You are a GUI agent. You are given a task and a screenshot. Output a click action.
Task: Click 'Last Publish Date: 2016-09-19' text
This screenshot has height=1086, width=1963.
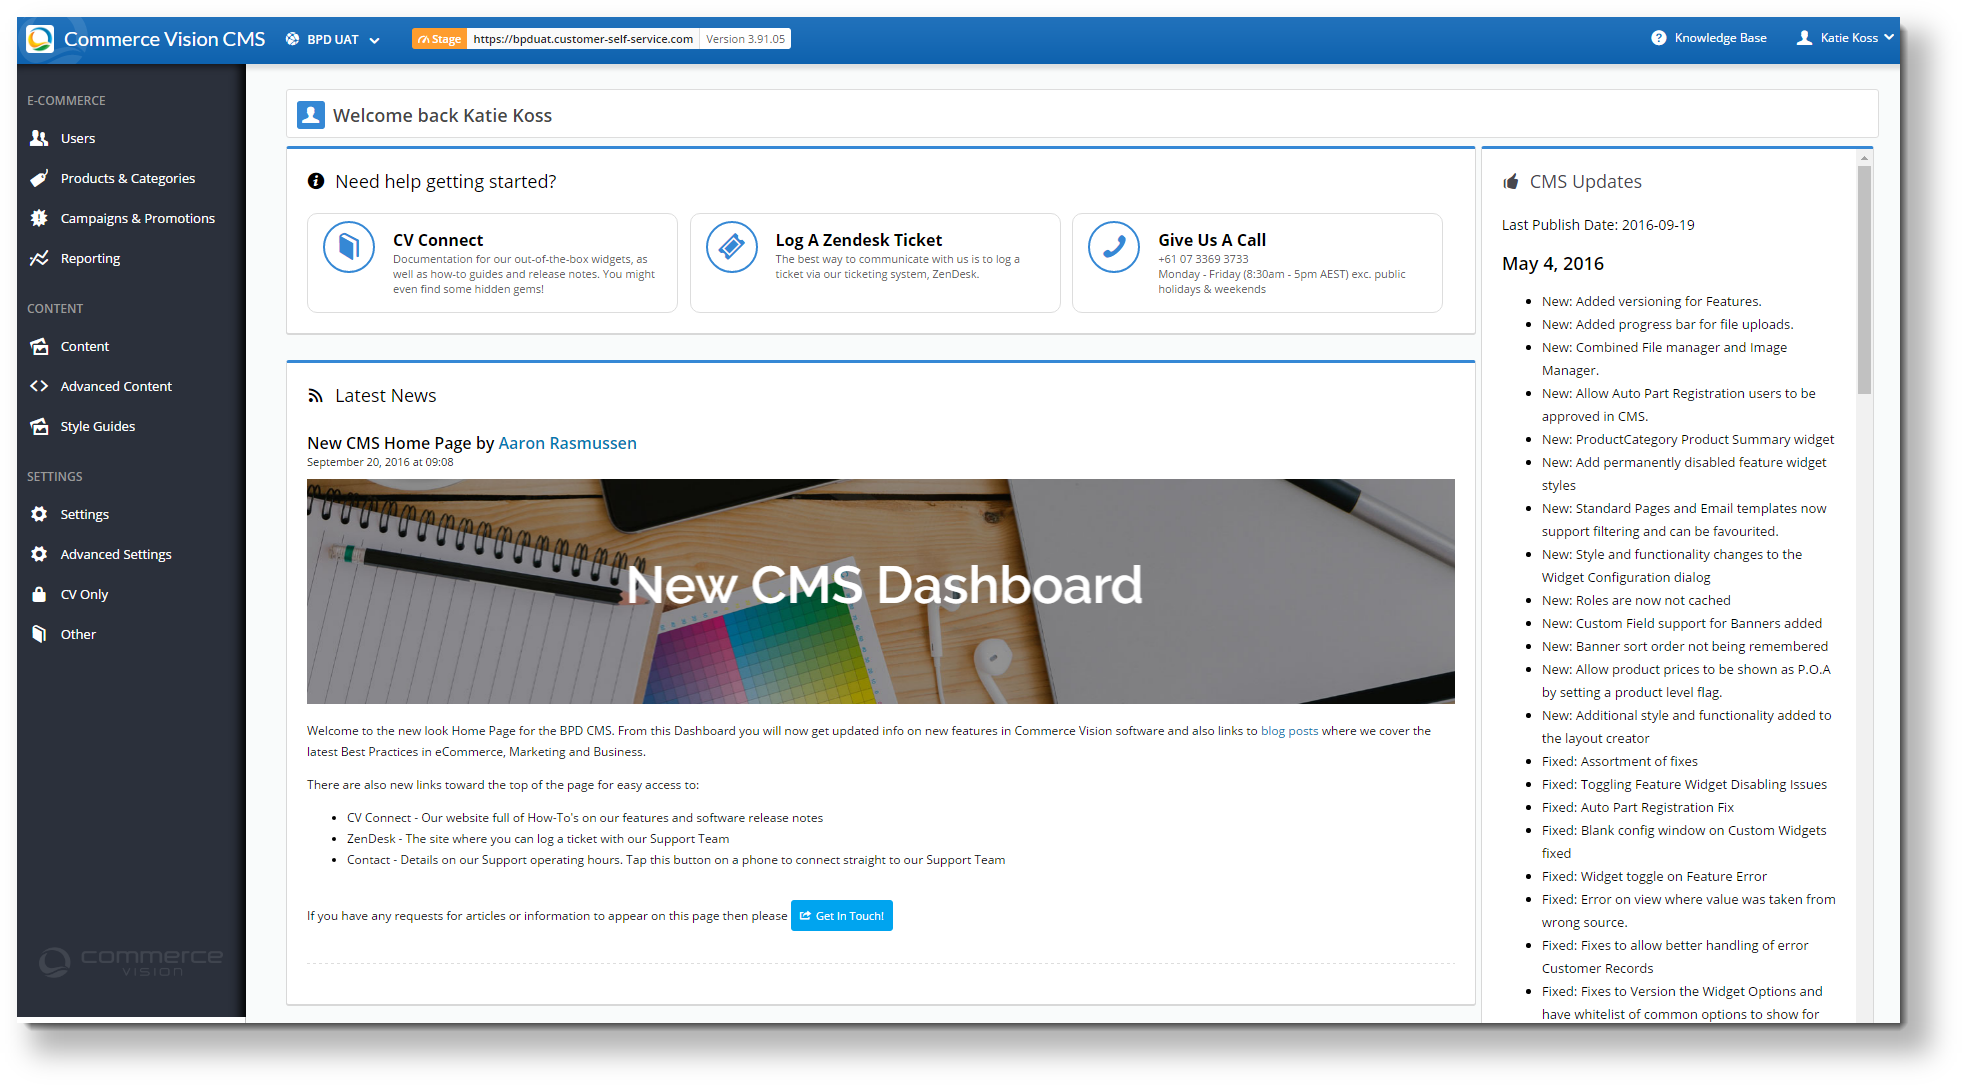pyautogui.click(x=1598, y=225)
